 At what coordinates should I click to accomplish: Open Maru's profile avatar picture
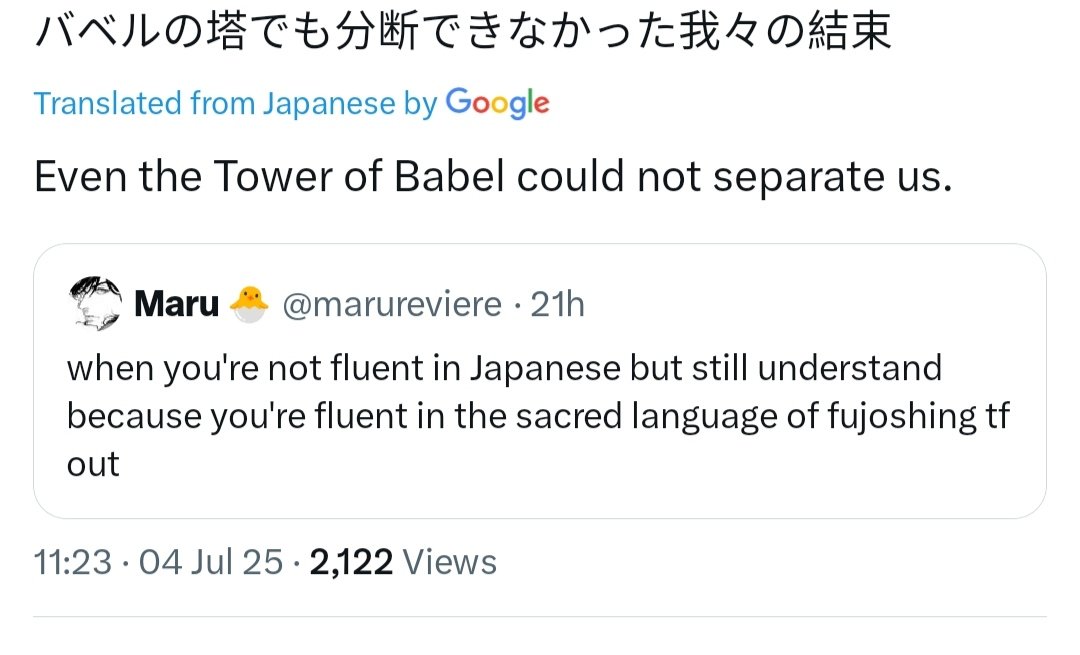tap(95, 303)
